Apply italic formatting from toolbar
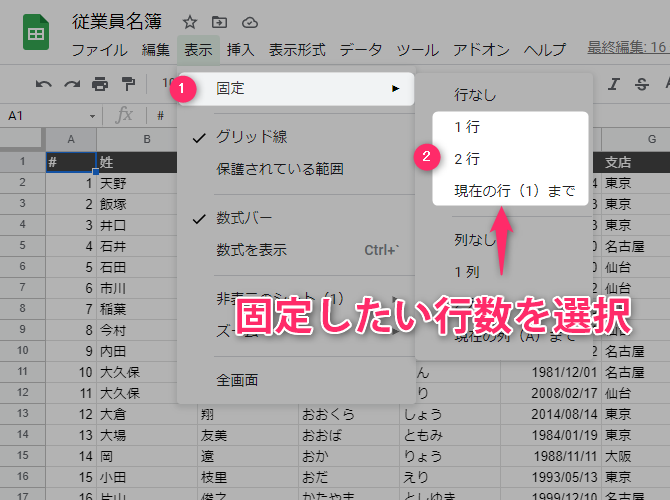670x500 pixels. click(x=614, y=84)
